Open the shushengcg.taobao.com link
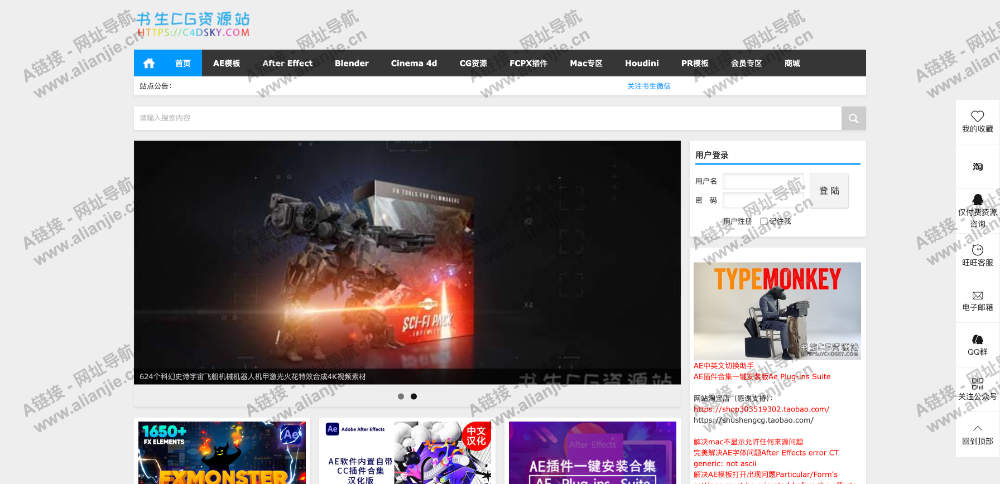The height and width of the screenshot is (484, 1000). click(753, 420)
